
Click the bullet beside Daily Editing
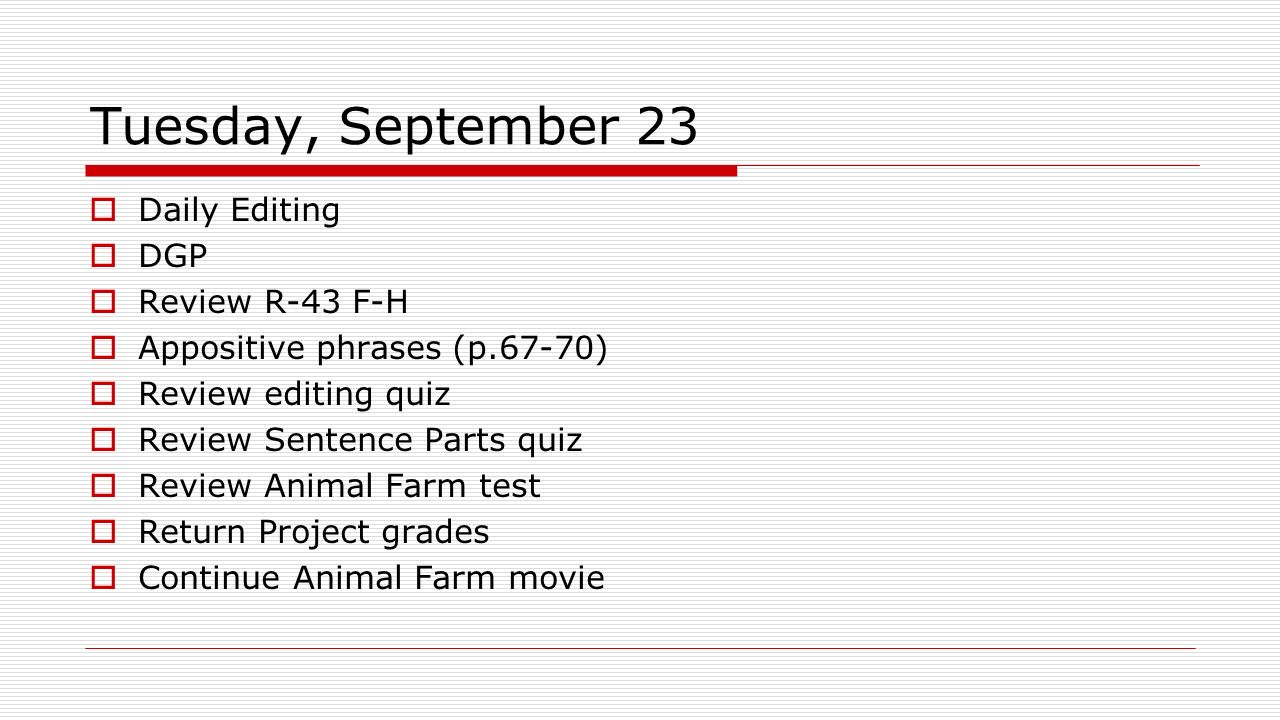point(102,210)
